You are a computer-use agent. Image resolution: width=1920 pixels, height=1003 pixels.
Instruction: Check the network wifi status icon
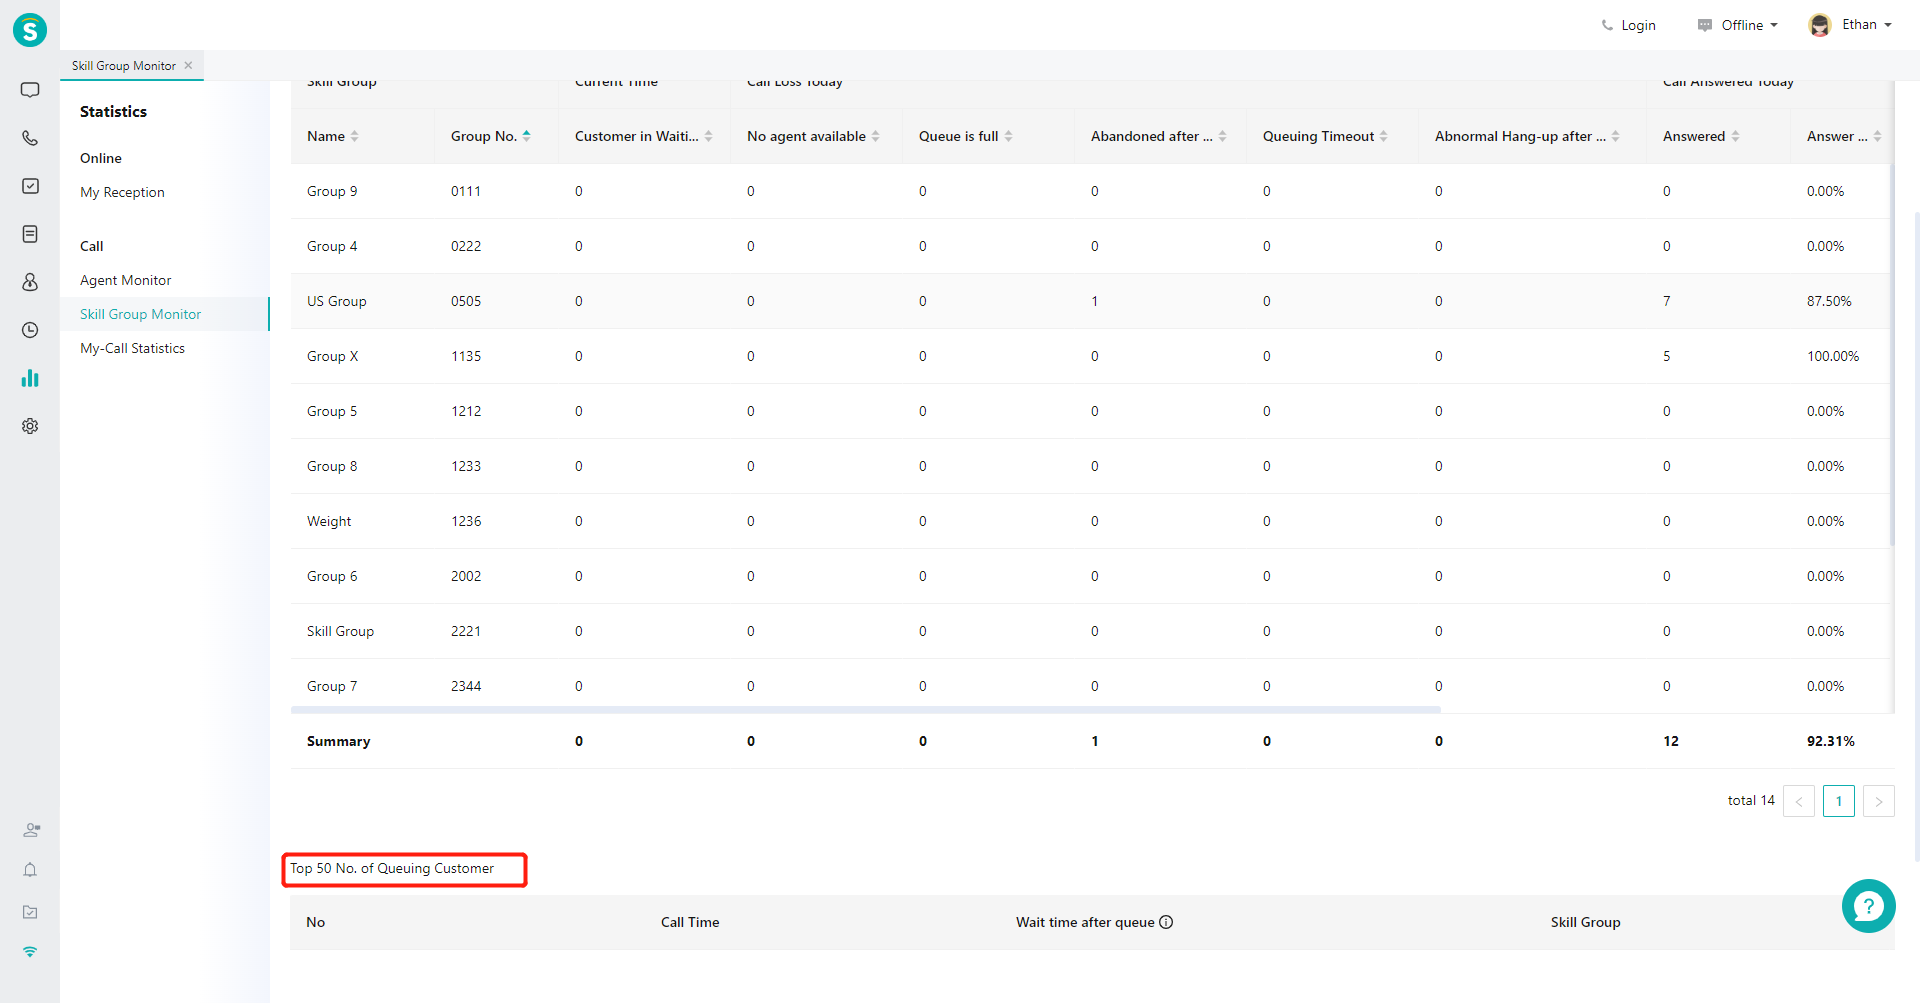click(x=30, y=952)
